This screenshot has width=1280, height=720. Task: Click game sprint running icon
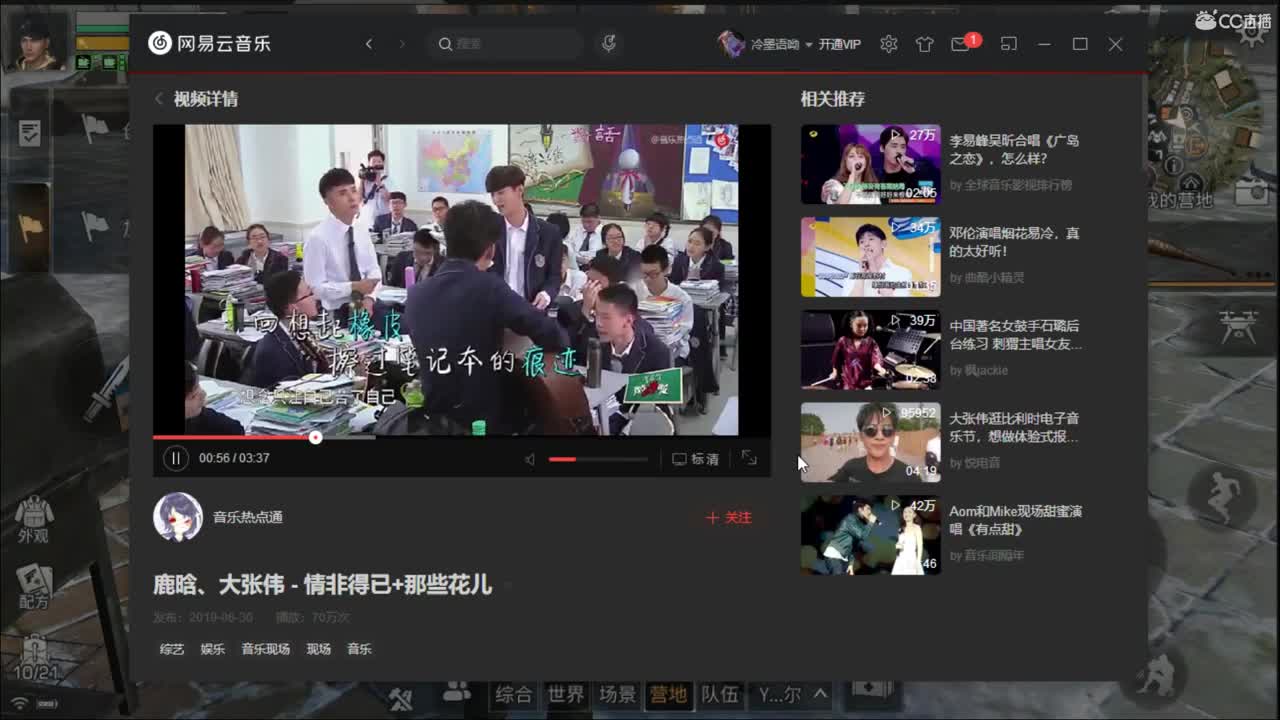1221,495
